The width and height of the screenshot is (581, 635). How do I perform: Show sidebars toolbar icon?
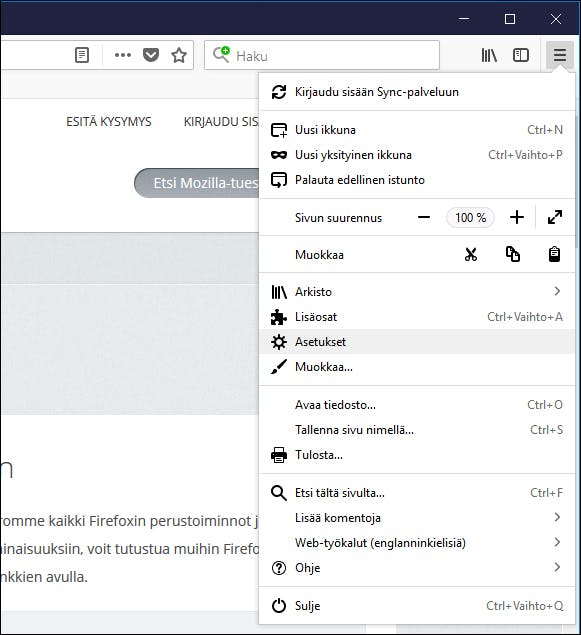click(x=521, y=55)
